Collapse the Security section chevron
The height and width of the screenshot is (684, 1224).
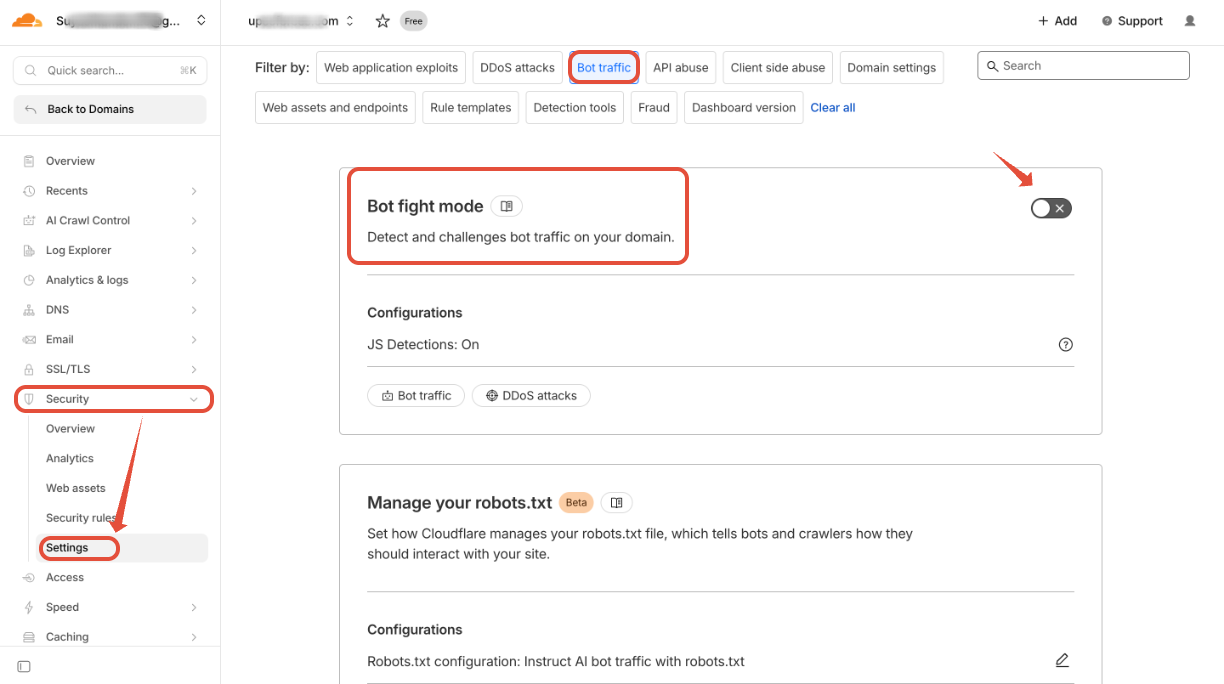point(194,399)
